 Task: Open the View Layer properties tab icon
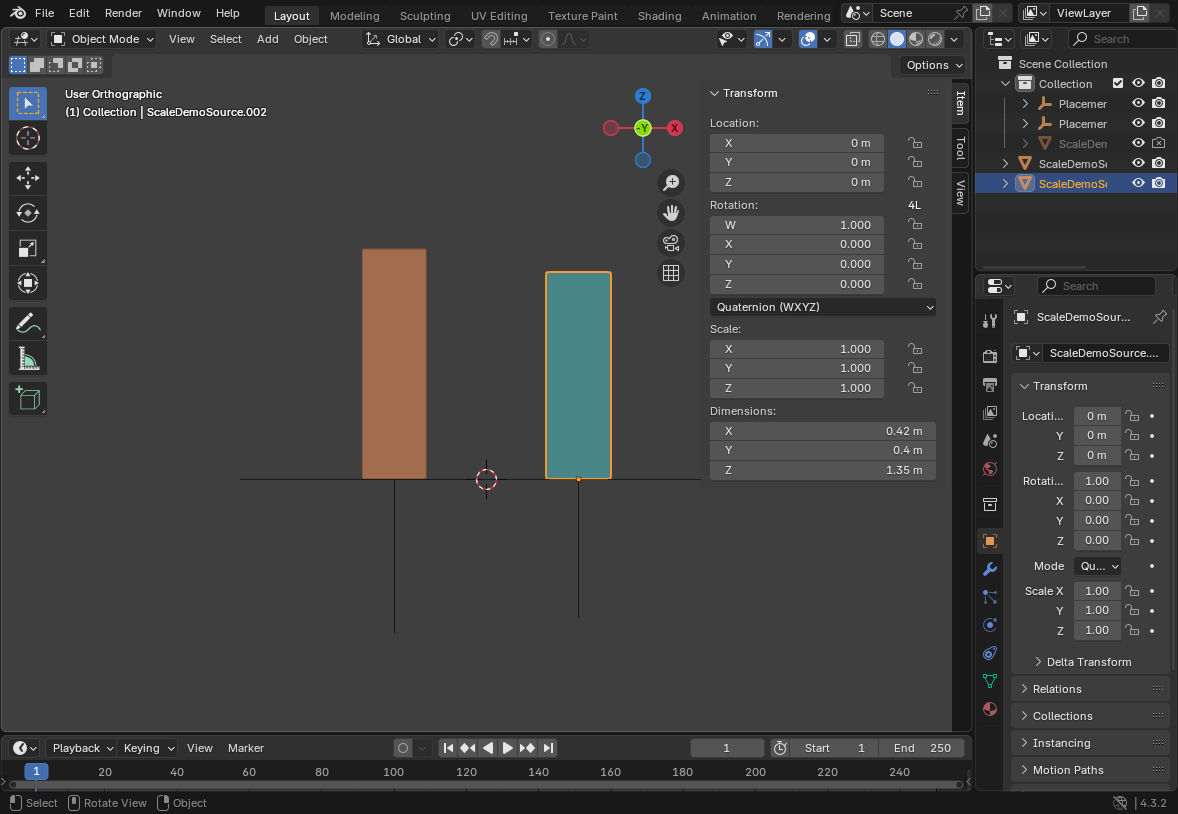pos(989,413)
